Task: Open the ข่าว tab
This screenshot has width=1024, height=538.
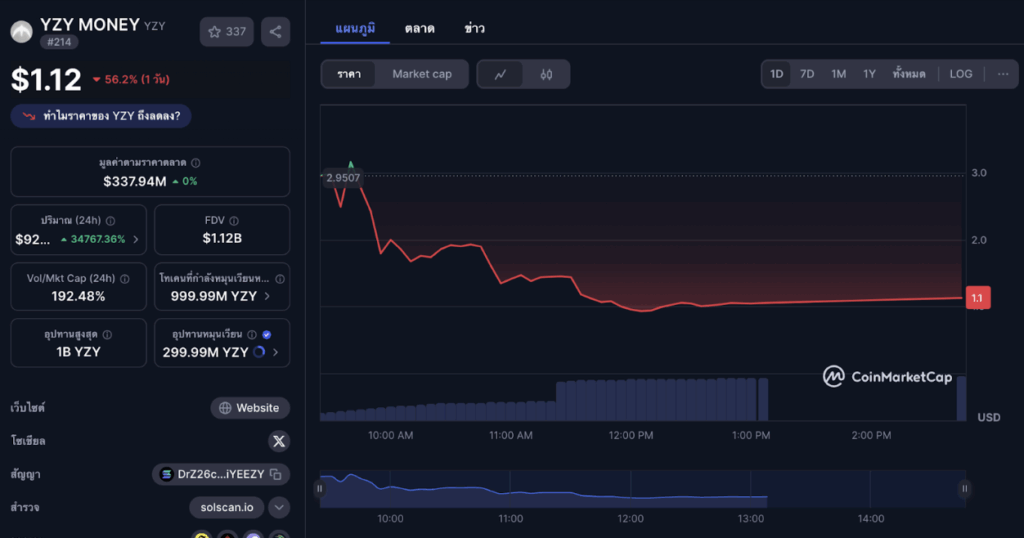Action: click(x=474, y=29)
